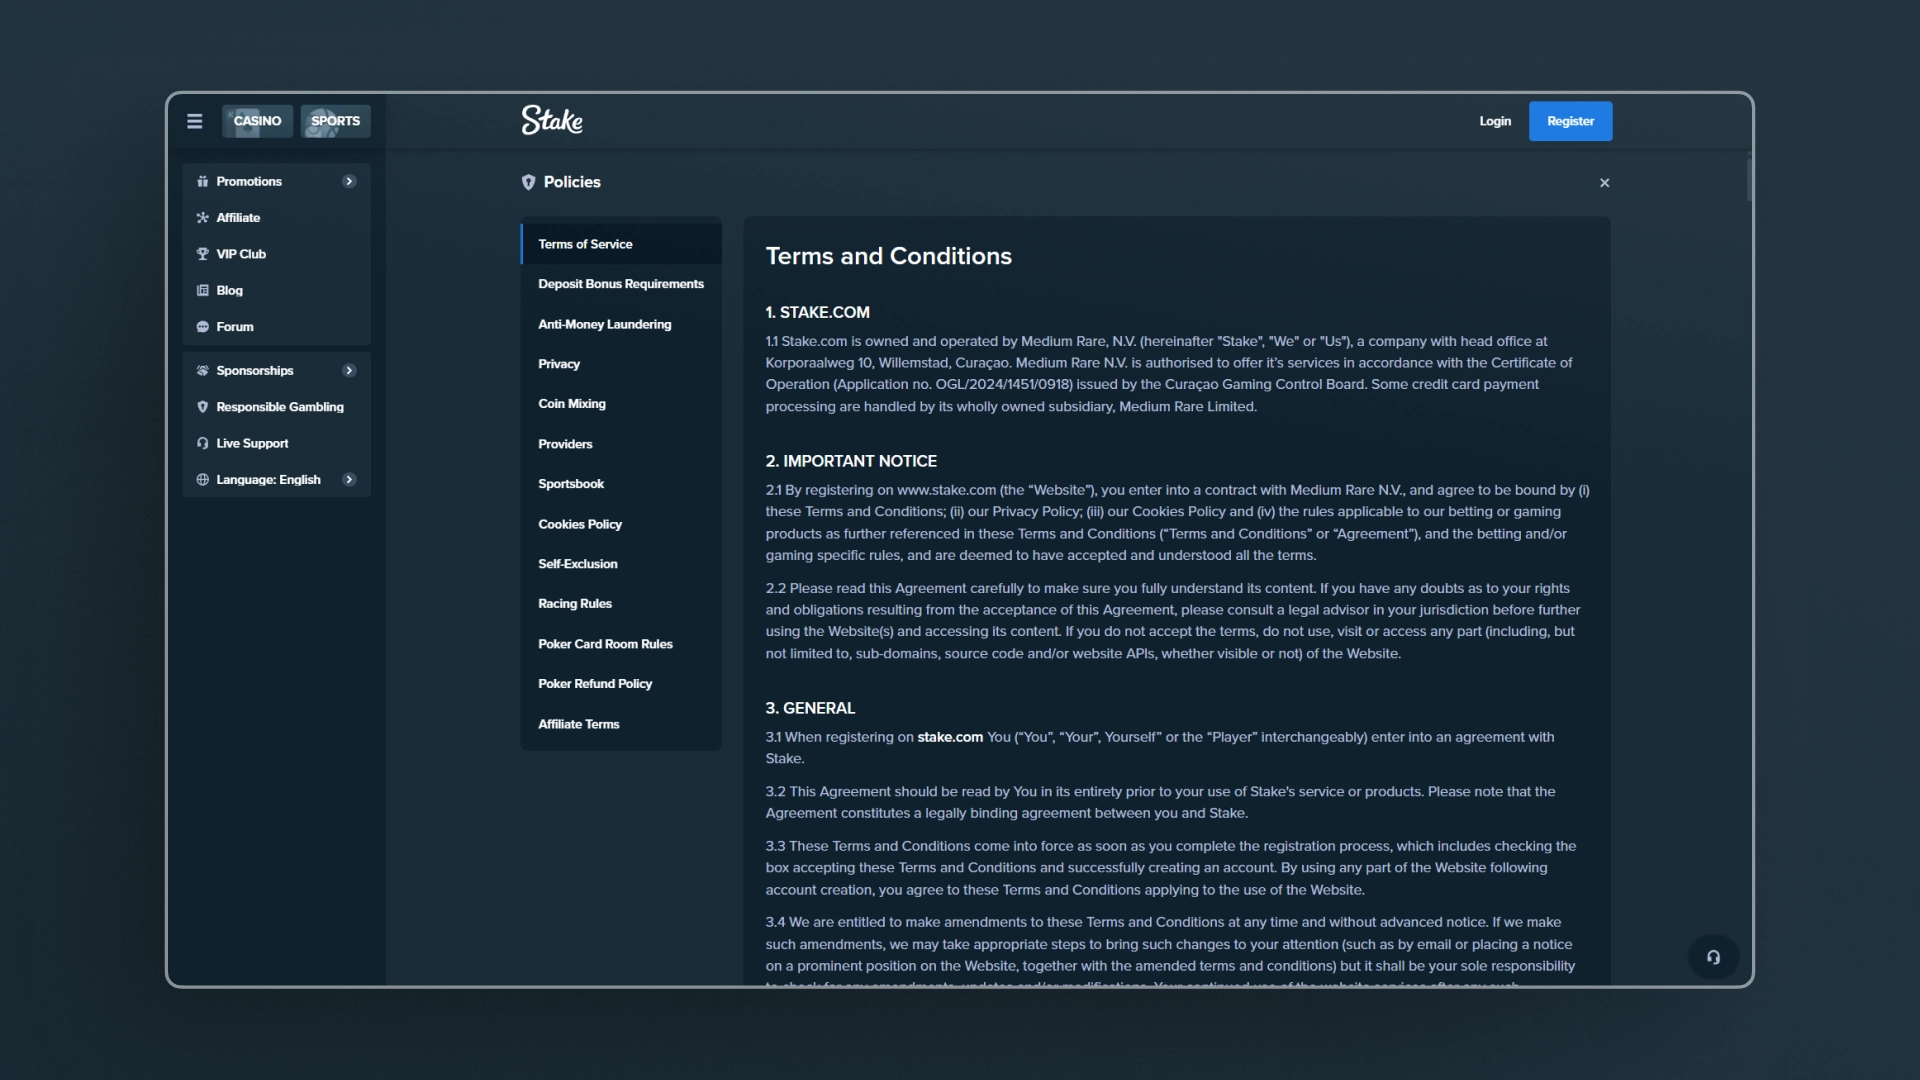Click the Responsible Gambling shield icon
The width and height of the screenshot is (1920, 1080).
point(203,407)
